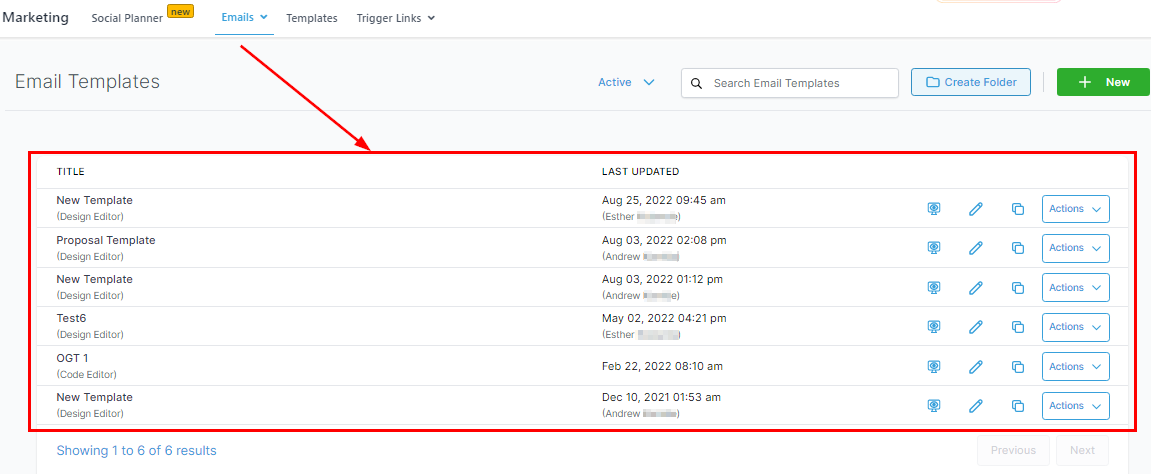The width and height of the screenshot is (1151, 474).
Task: Open Actions menu for OGT 1
Action: [x=1075, y=367]
